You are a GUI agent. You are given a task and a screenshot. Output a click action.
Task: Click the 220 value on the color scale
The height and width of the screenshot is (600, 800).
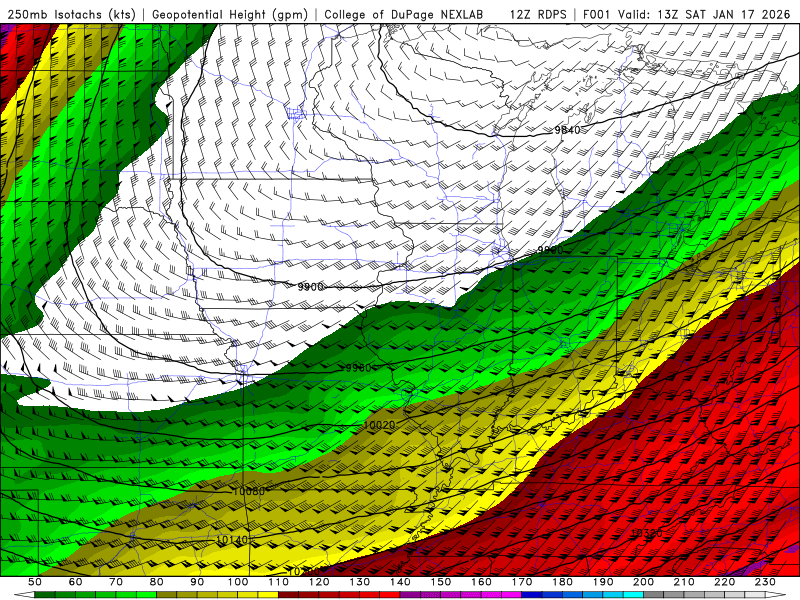pyautogui.click(x=725, y=582)
